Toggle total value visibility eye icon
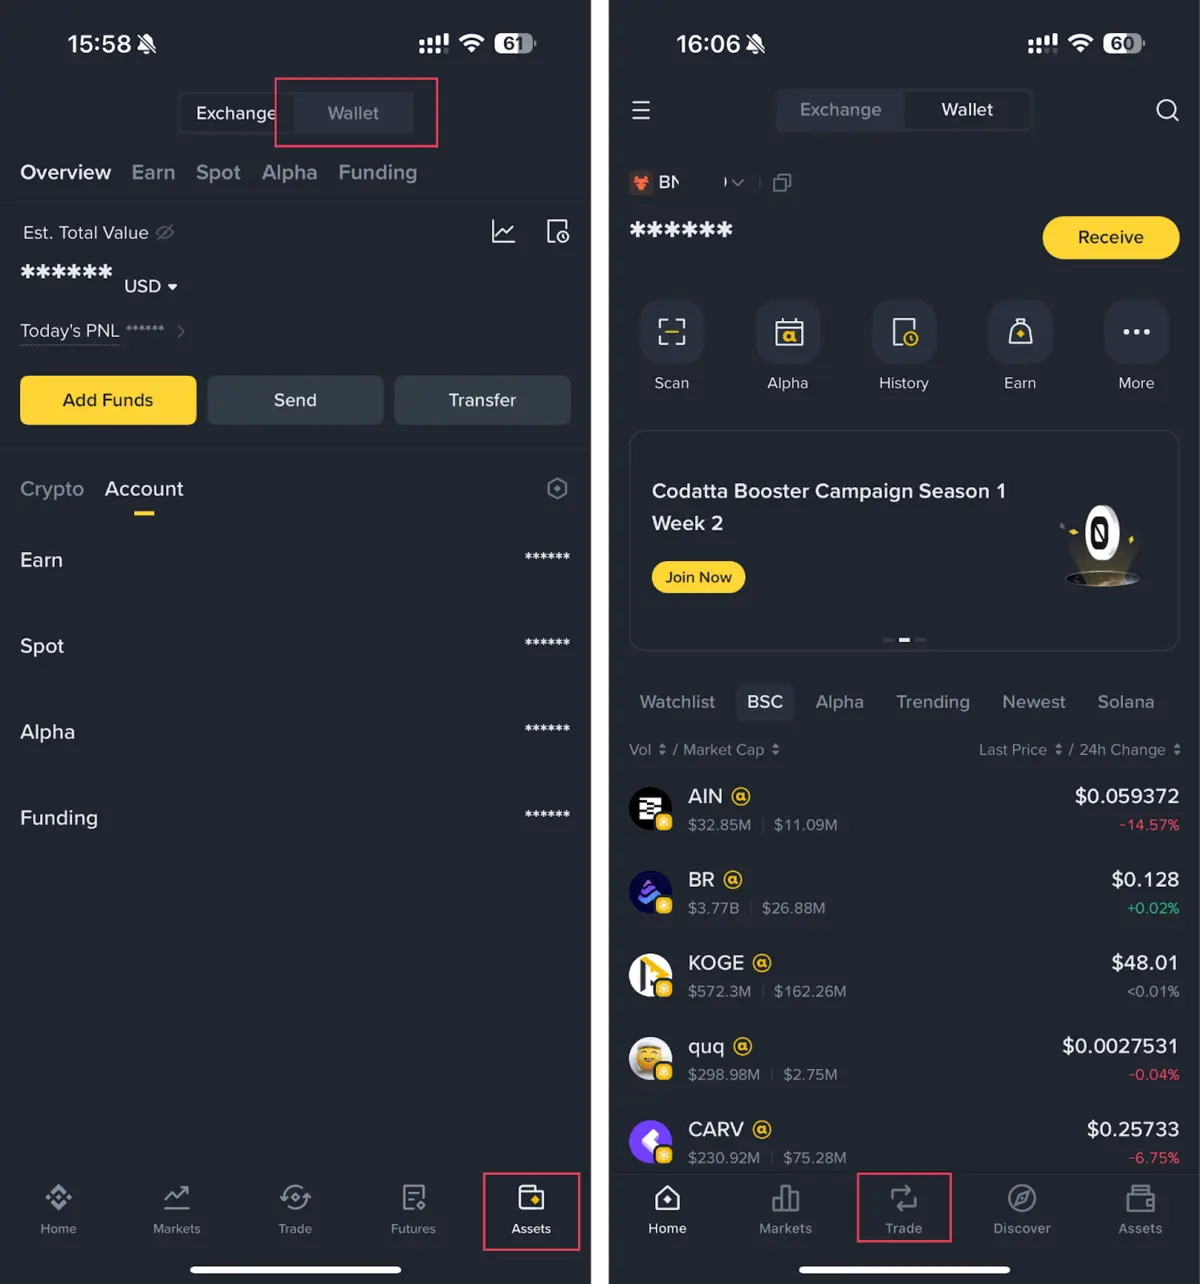Screen dimensions: 1200x1284 [165, 232]
